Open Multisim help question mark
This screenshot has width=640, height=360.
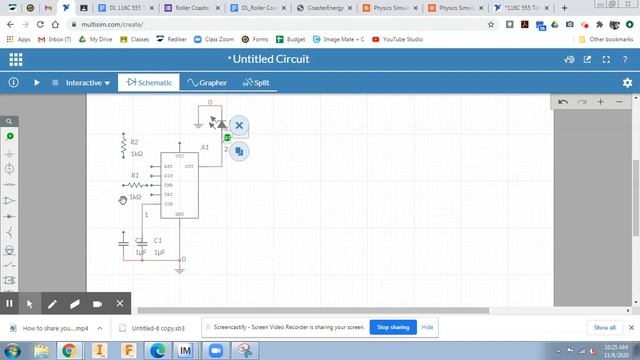coord(625,60)
